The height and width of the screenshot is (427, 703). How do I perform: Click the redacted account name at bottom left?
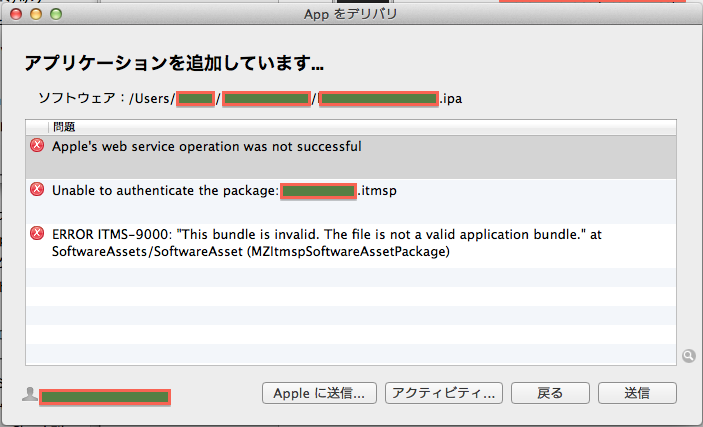pyautogui.click(x=105, y=396)
